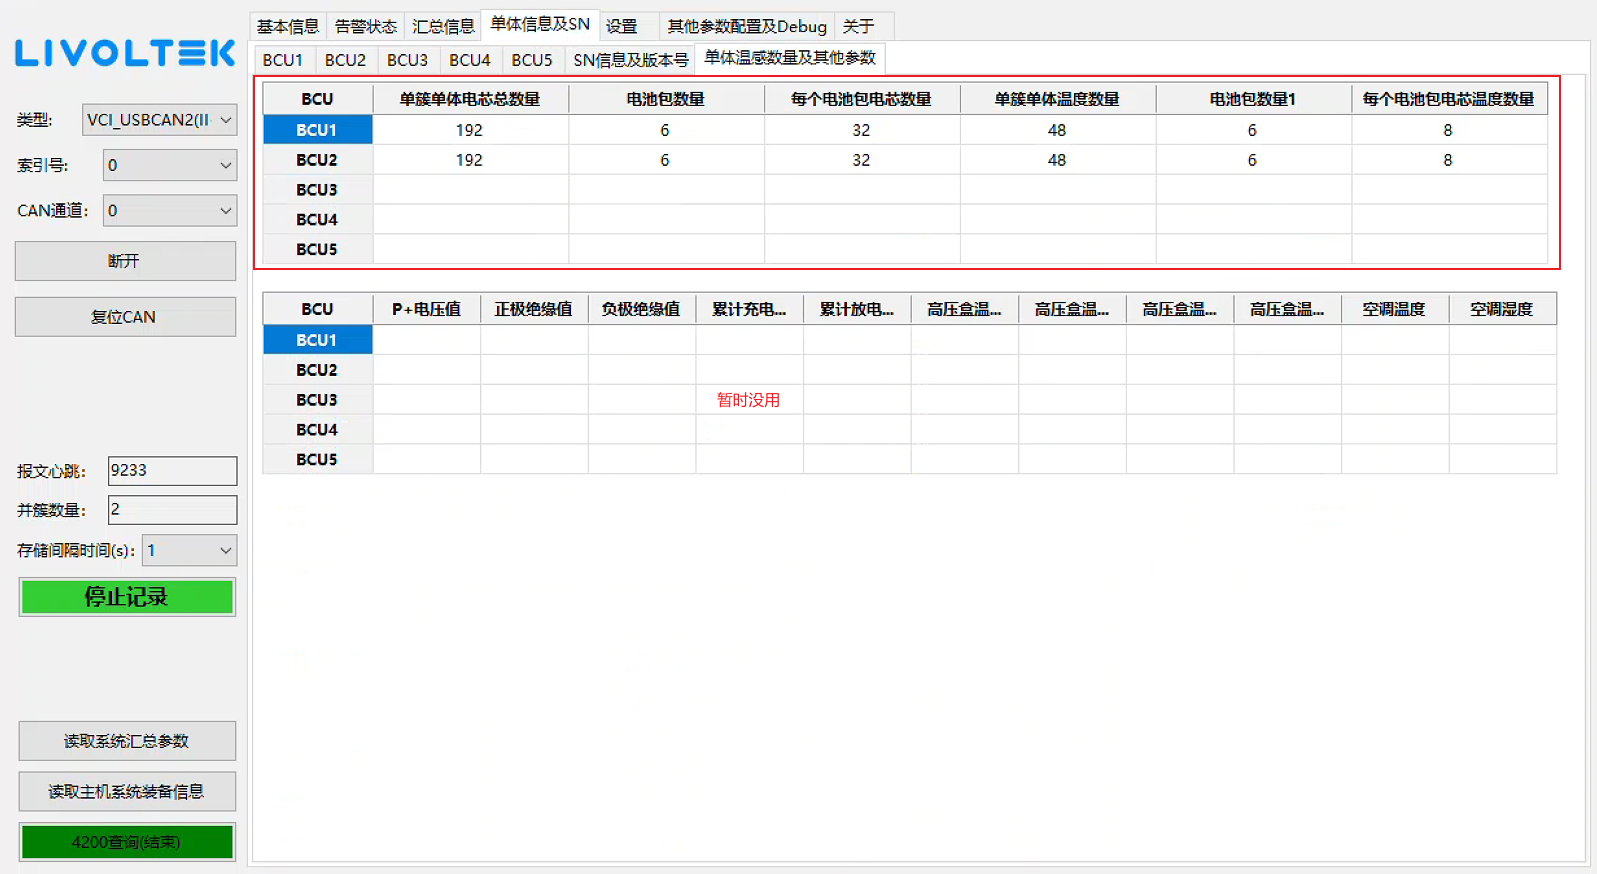Select the BCU2 sub-tab
The height and width of the screenshot is (874, 1597).
(345, 60)
